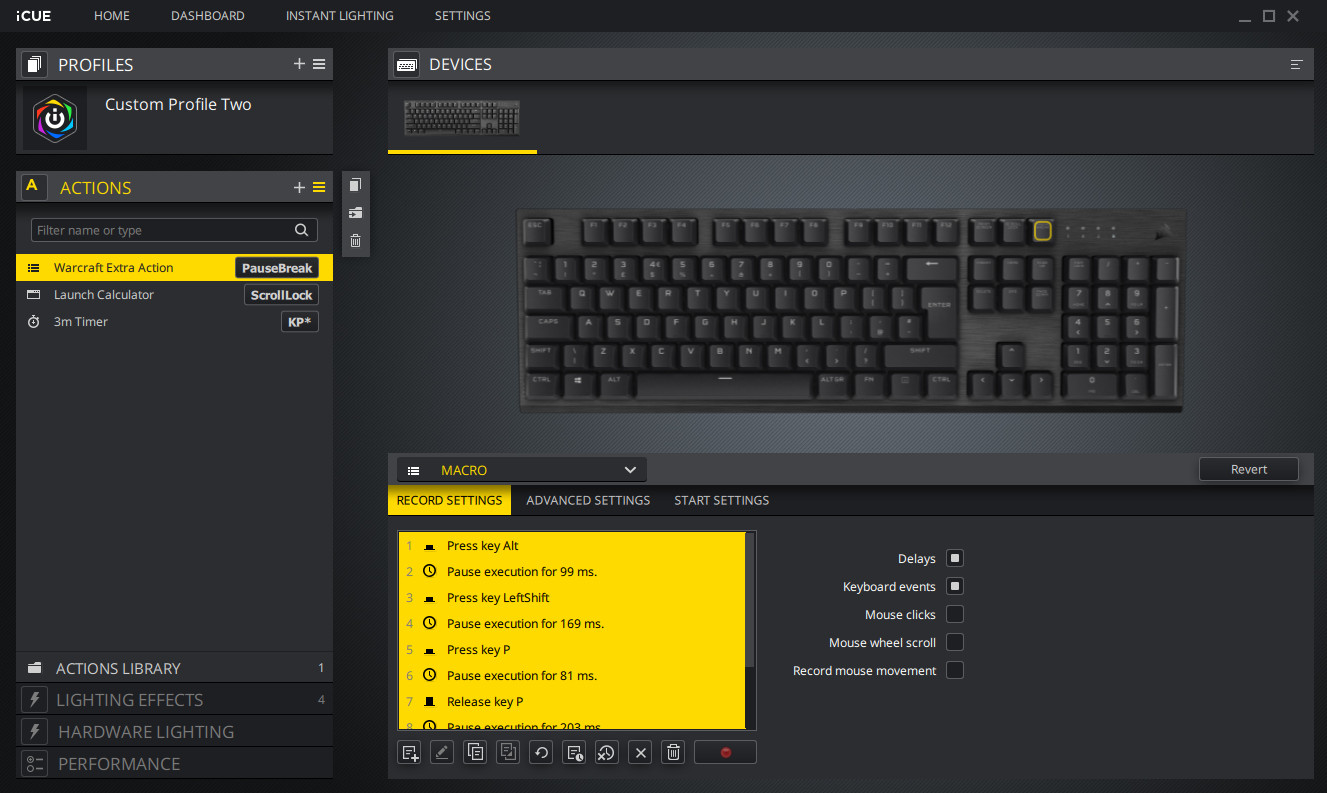The image size is (1327, 793).
Task: Click the plus icon in Actions header
Action: click(x=299, y=187)
